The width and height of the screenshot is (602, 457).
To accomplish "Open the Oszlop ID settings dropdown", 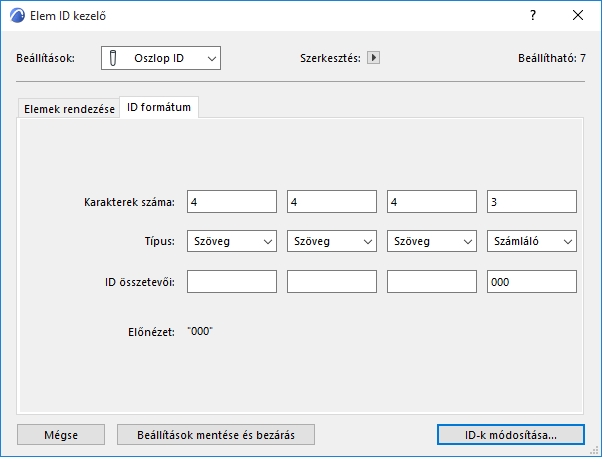I will tap(161, 58).
